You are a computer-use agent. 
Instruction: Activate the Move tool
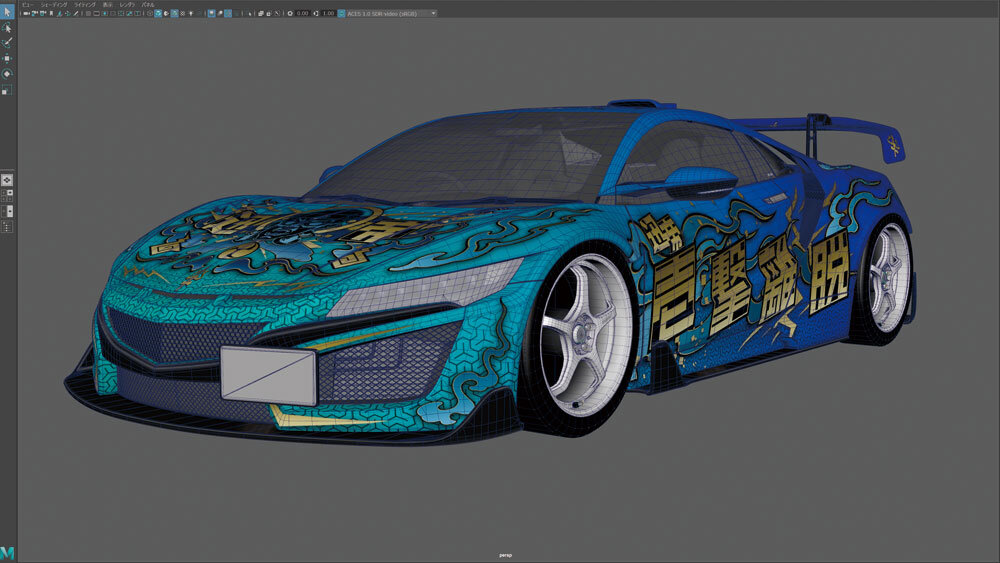7,58
